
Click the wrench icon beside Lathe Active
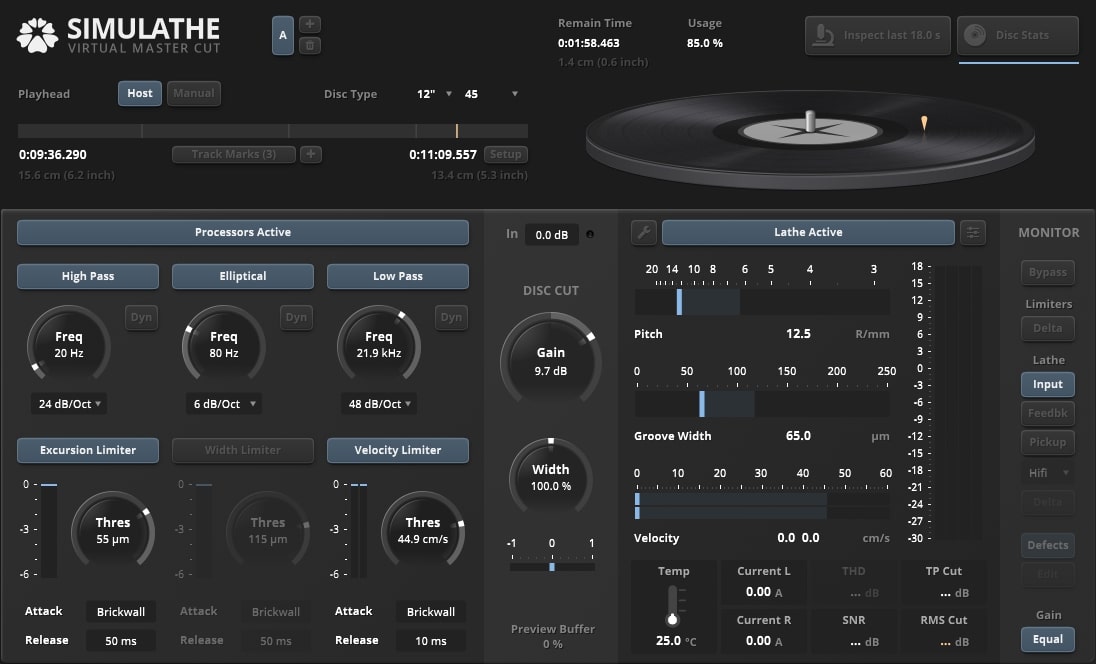pos(644,232)
